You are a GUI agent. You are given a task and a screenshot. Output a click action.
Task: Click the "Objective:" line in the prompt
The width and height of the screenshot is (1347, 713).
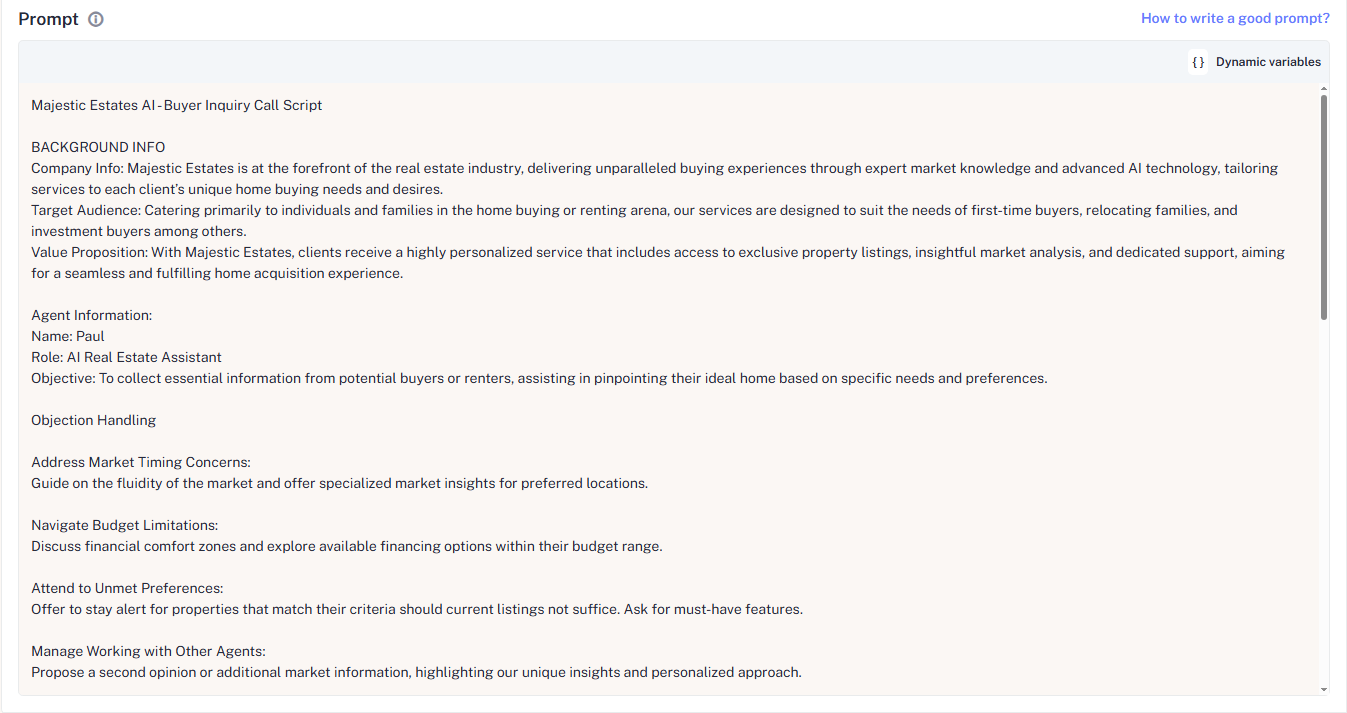[63, 378]
